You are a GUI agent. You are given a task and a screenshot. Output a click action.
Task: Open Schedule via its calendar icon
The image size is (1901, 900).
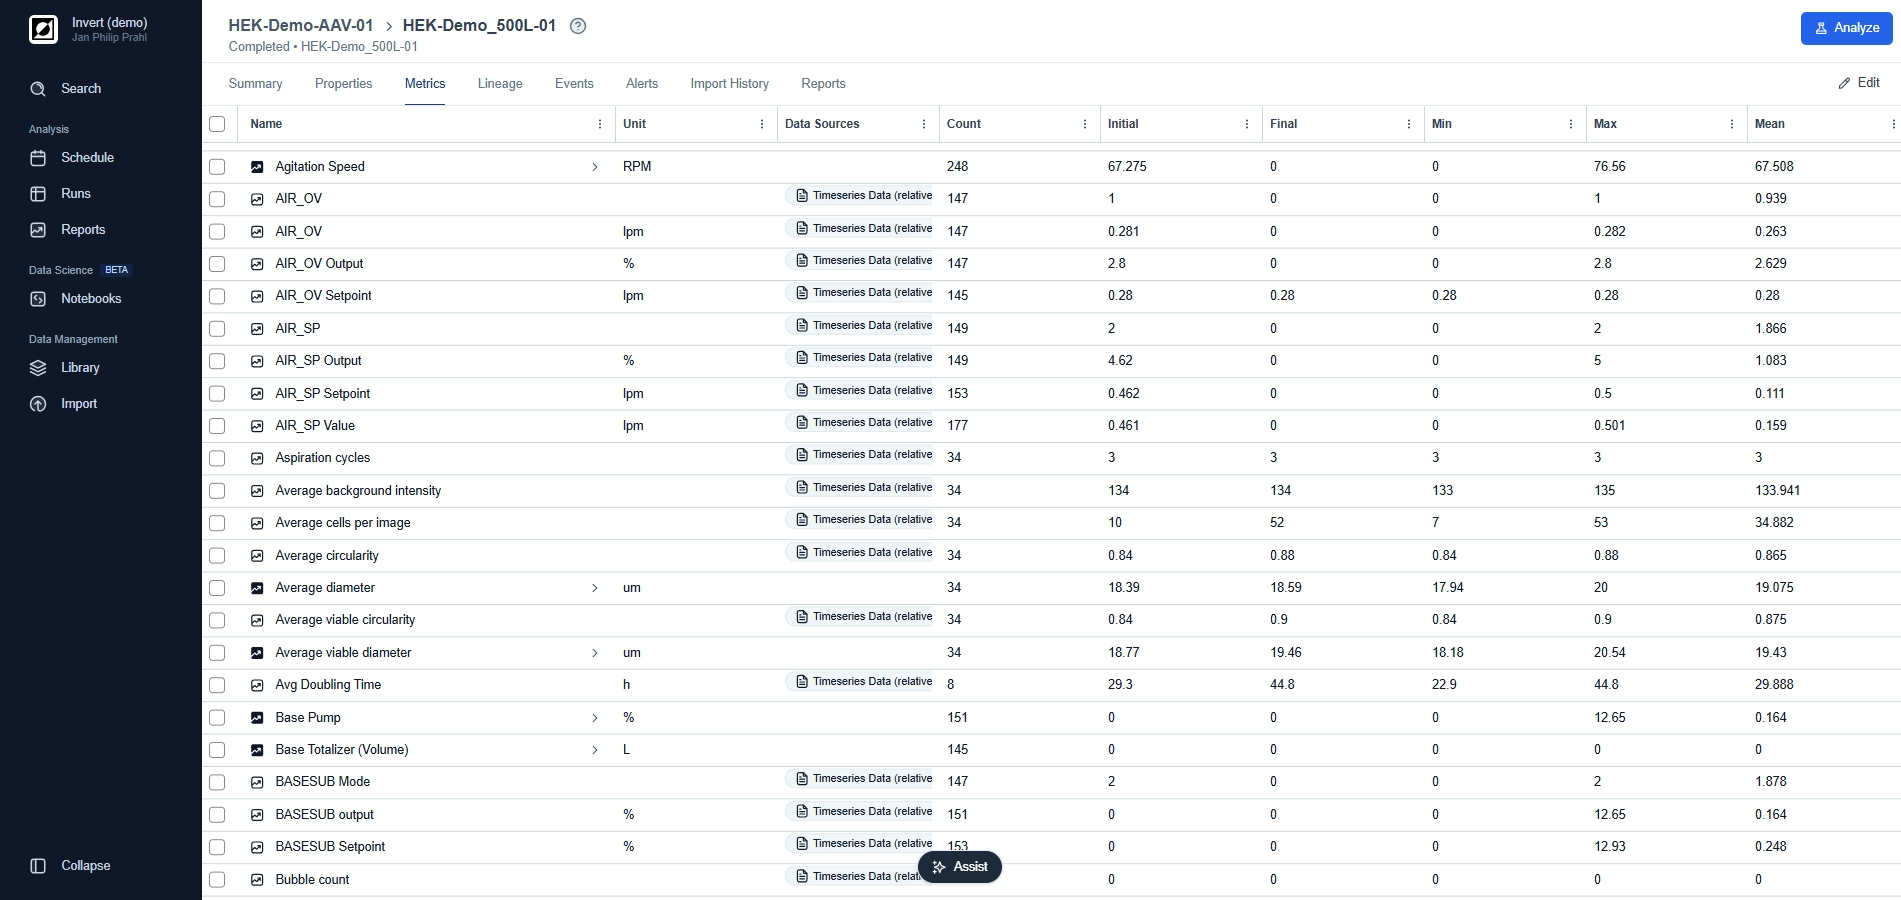[x=38, y=158]
